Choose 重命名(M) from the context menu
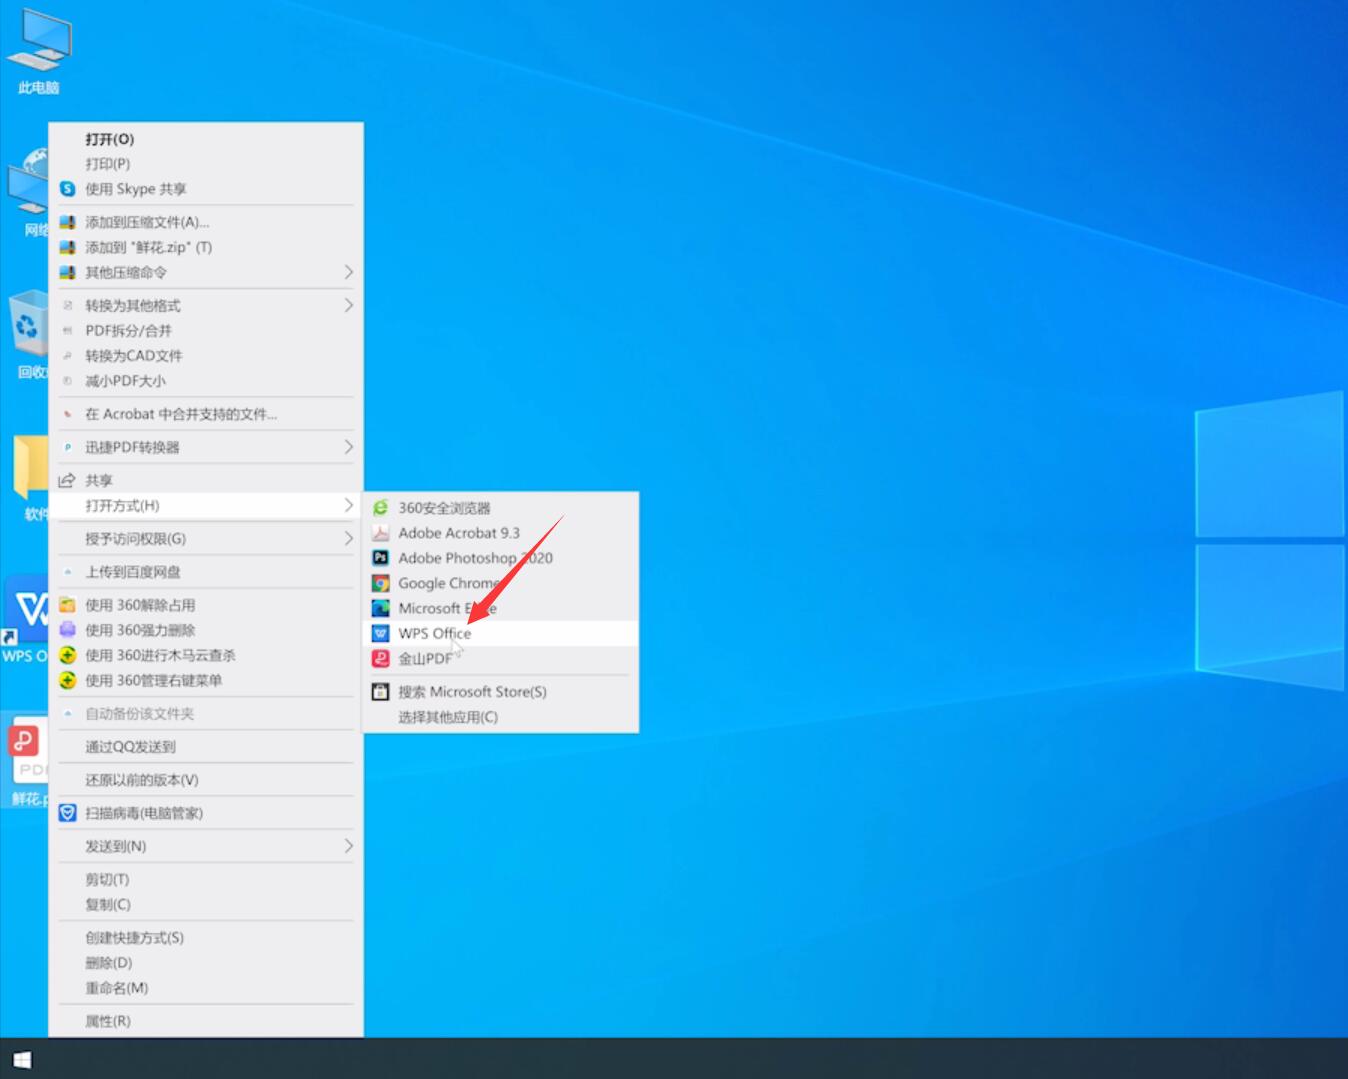This screenshot has height=1079, width=1348. 206,987
